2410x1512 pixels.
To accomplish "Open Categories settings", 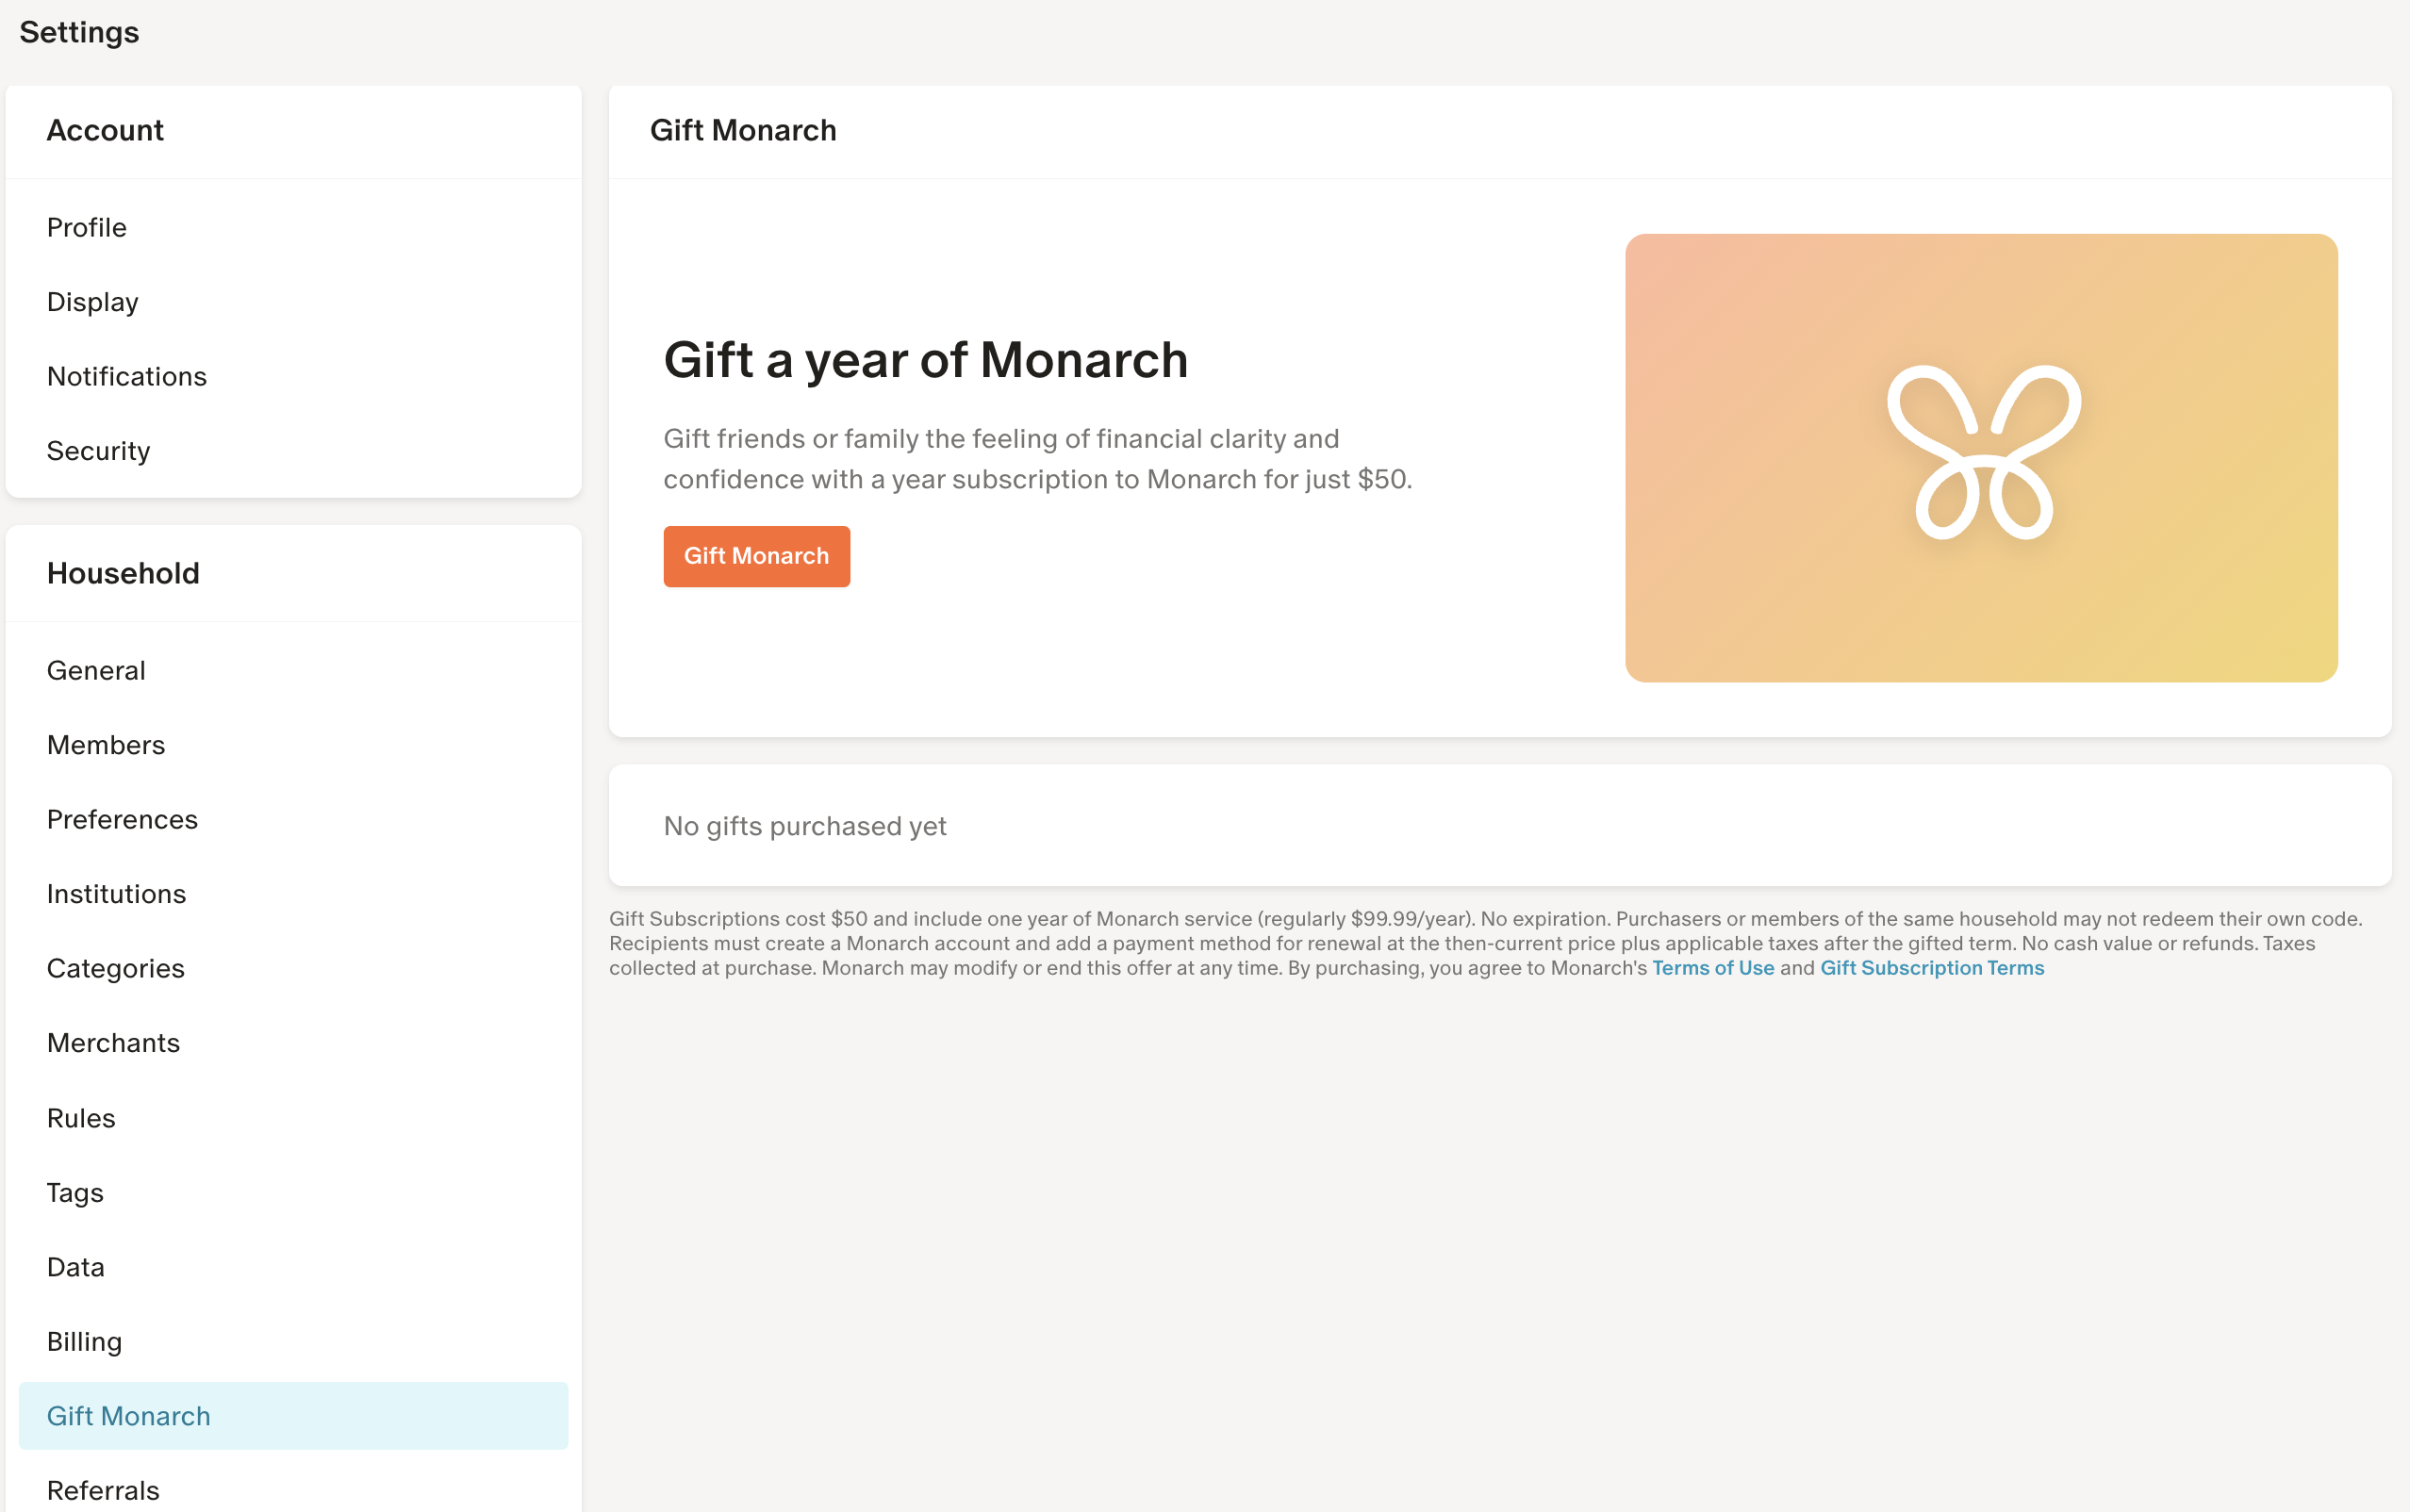I will tap(116, 968).
